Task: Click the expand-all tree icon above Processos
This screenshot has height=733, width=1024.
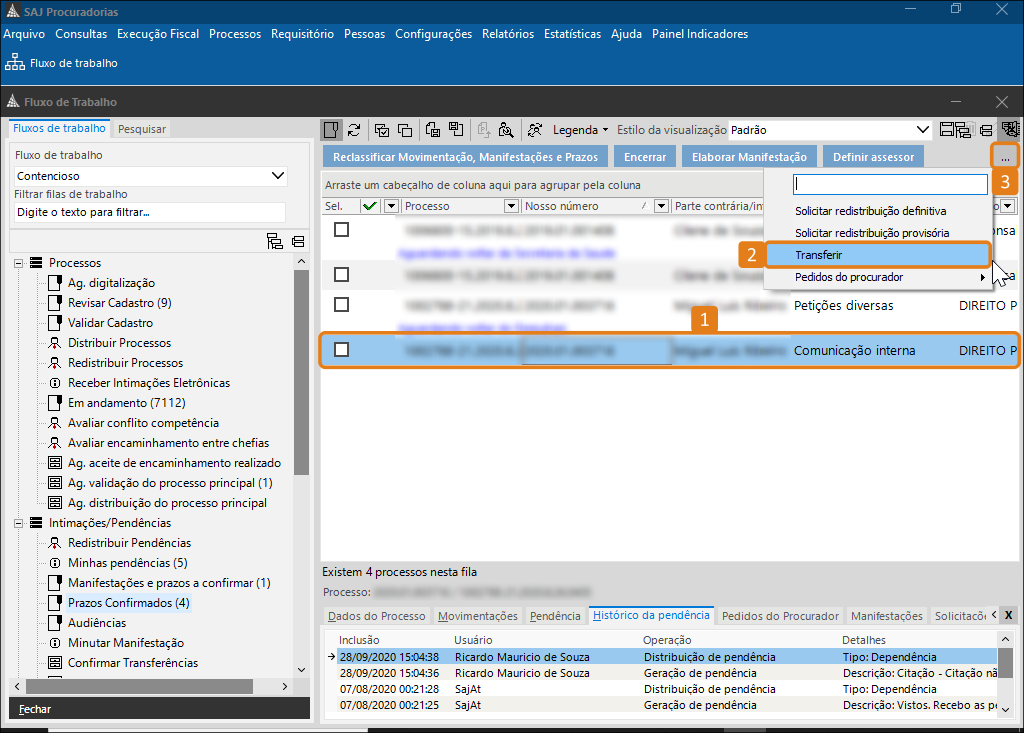Action: point(275,241)
